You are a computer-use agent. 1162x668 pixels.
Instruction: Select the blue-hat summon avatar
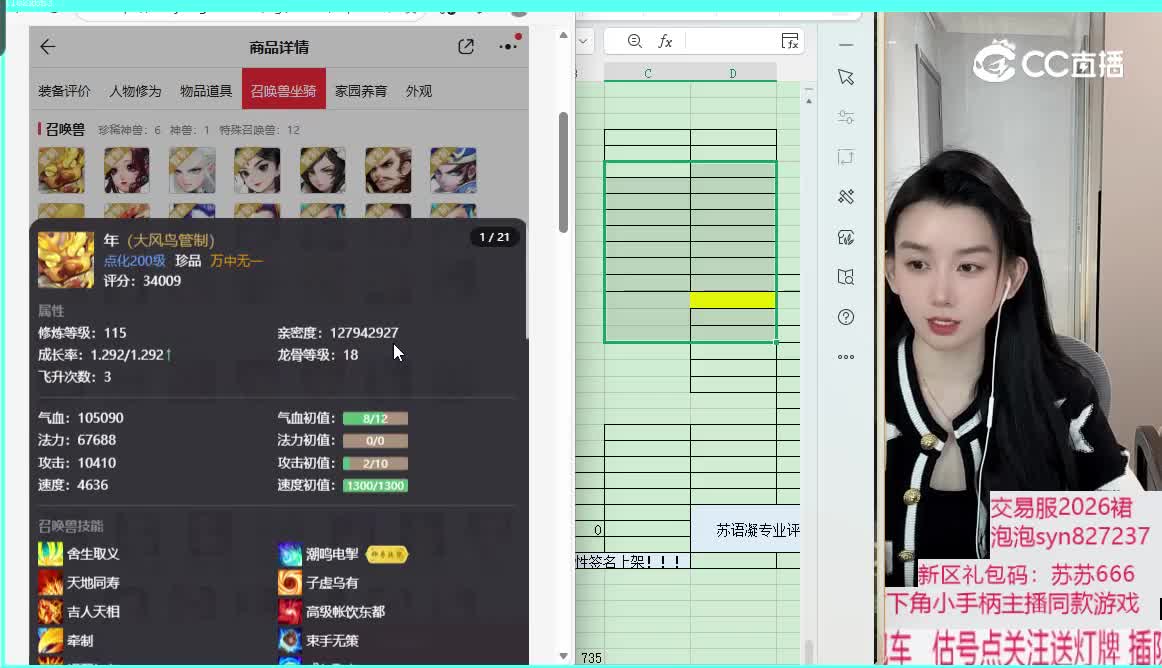point(453,170)
